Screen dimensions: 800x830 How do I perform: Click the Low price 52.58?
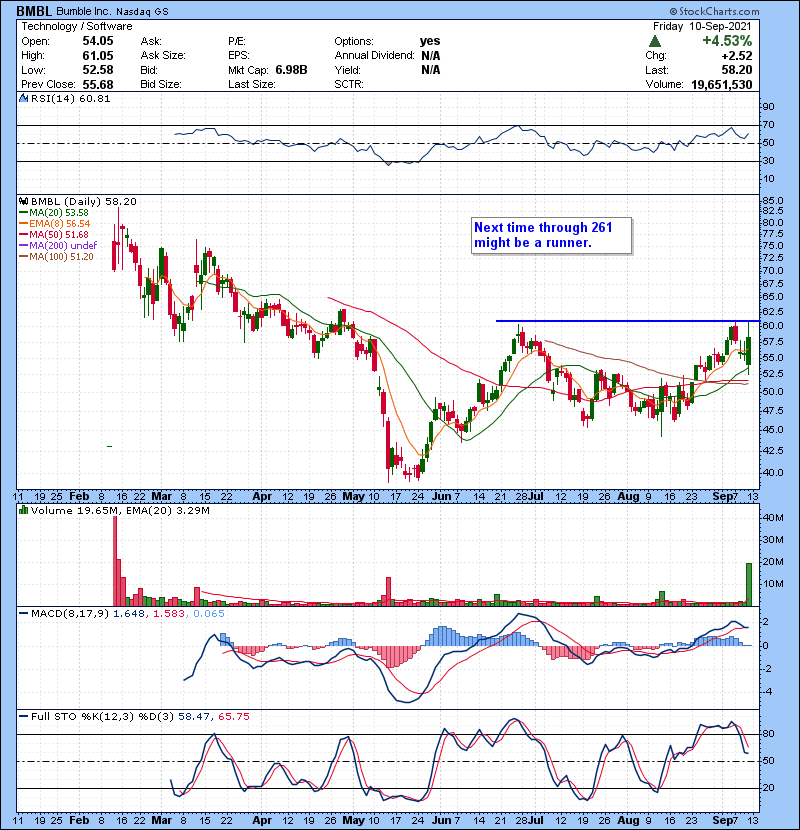pyautogui.click(x=97, y=70)
